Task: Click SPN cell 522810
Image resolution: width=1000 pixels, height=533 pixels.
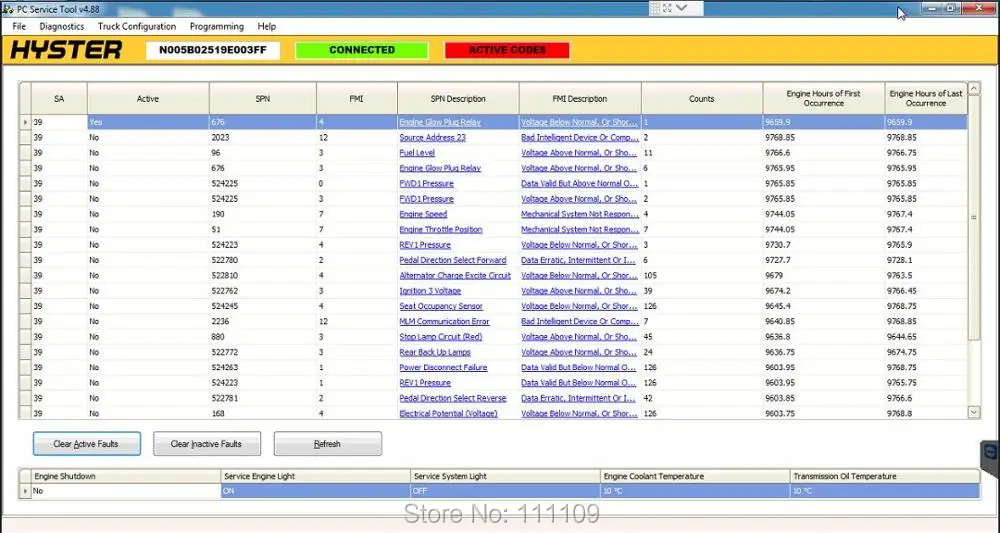Action: click(x=263, y=275)
